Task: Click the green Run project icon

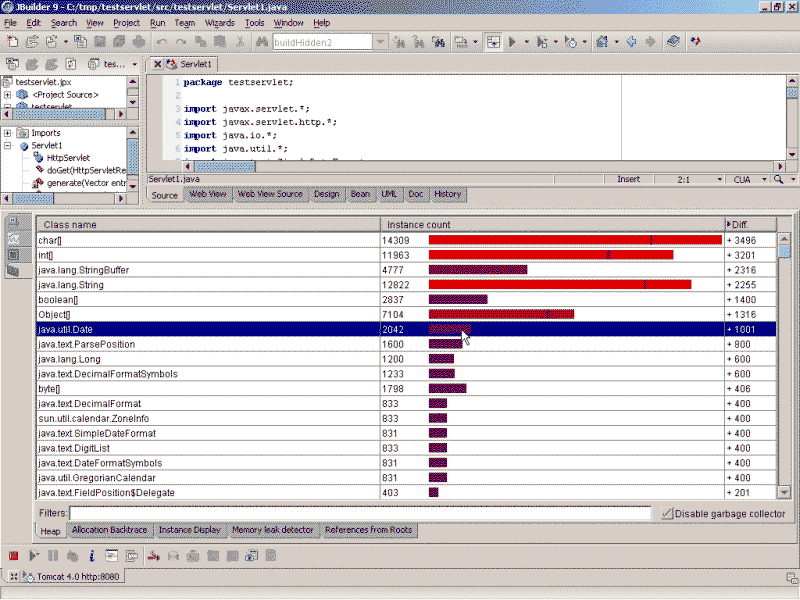Action: point(512,42)
